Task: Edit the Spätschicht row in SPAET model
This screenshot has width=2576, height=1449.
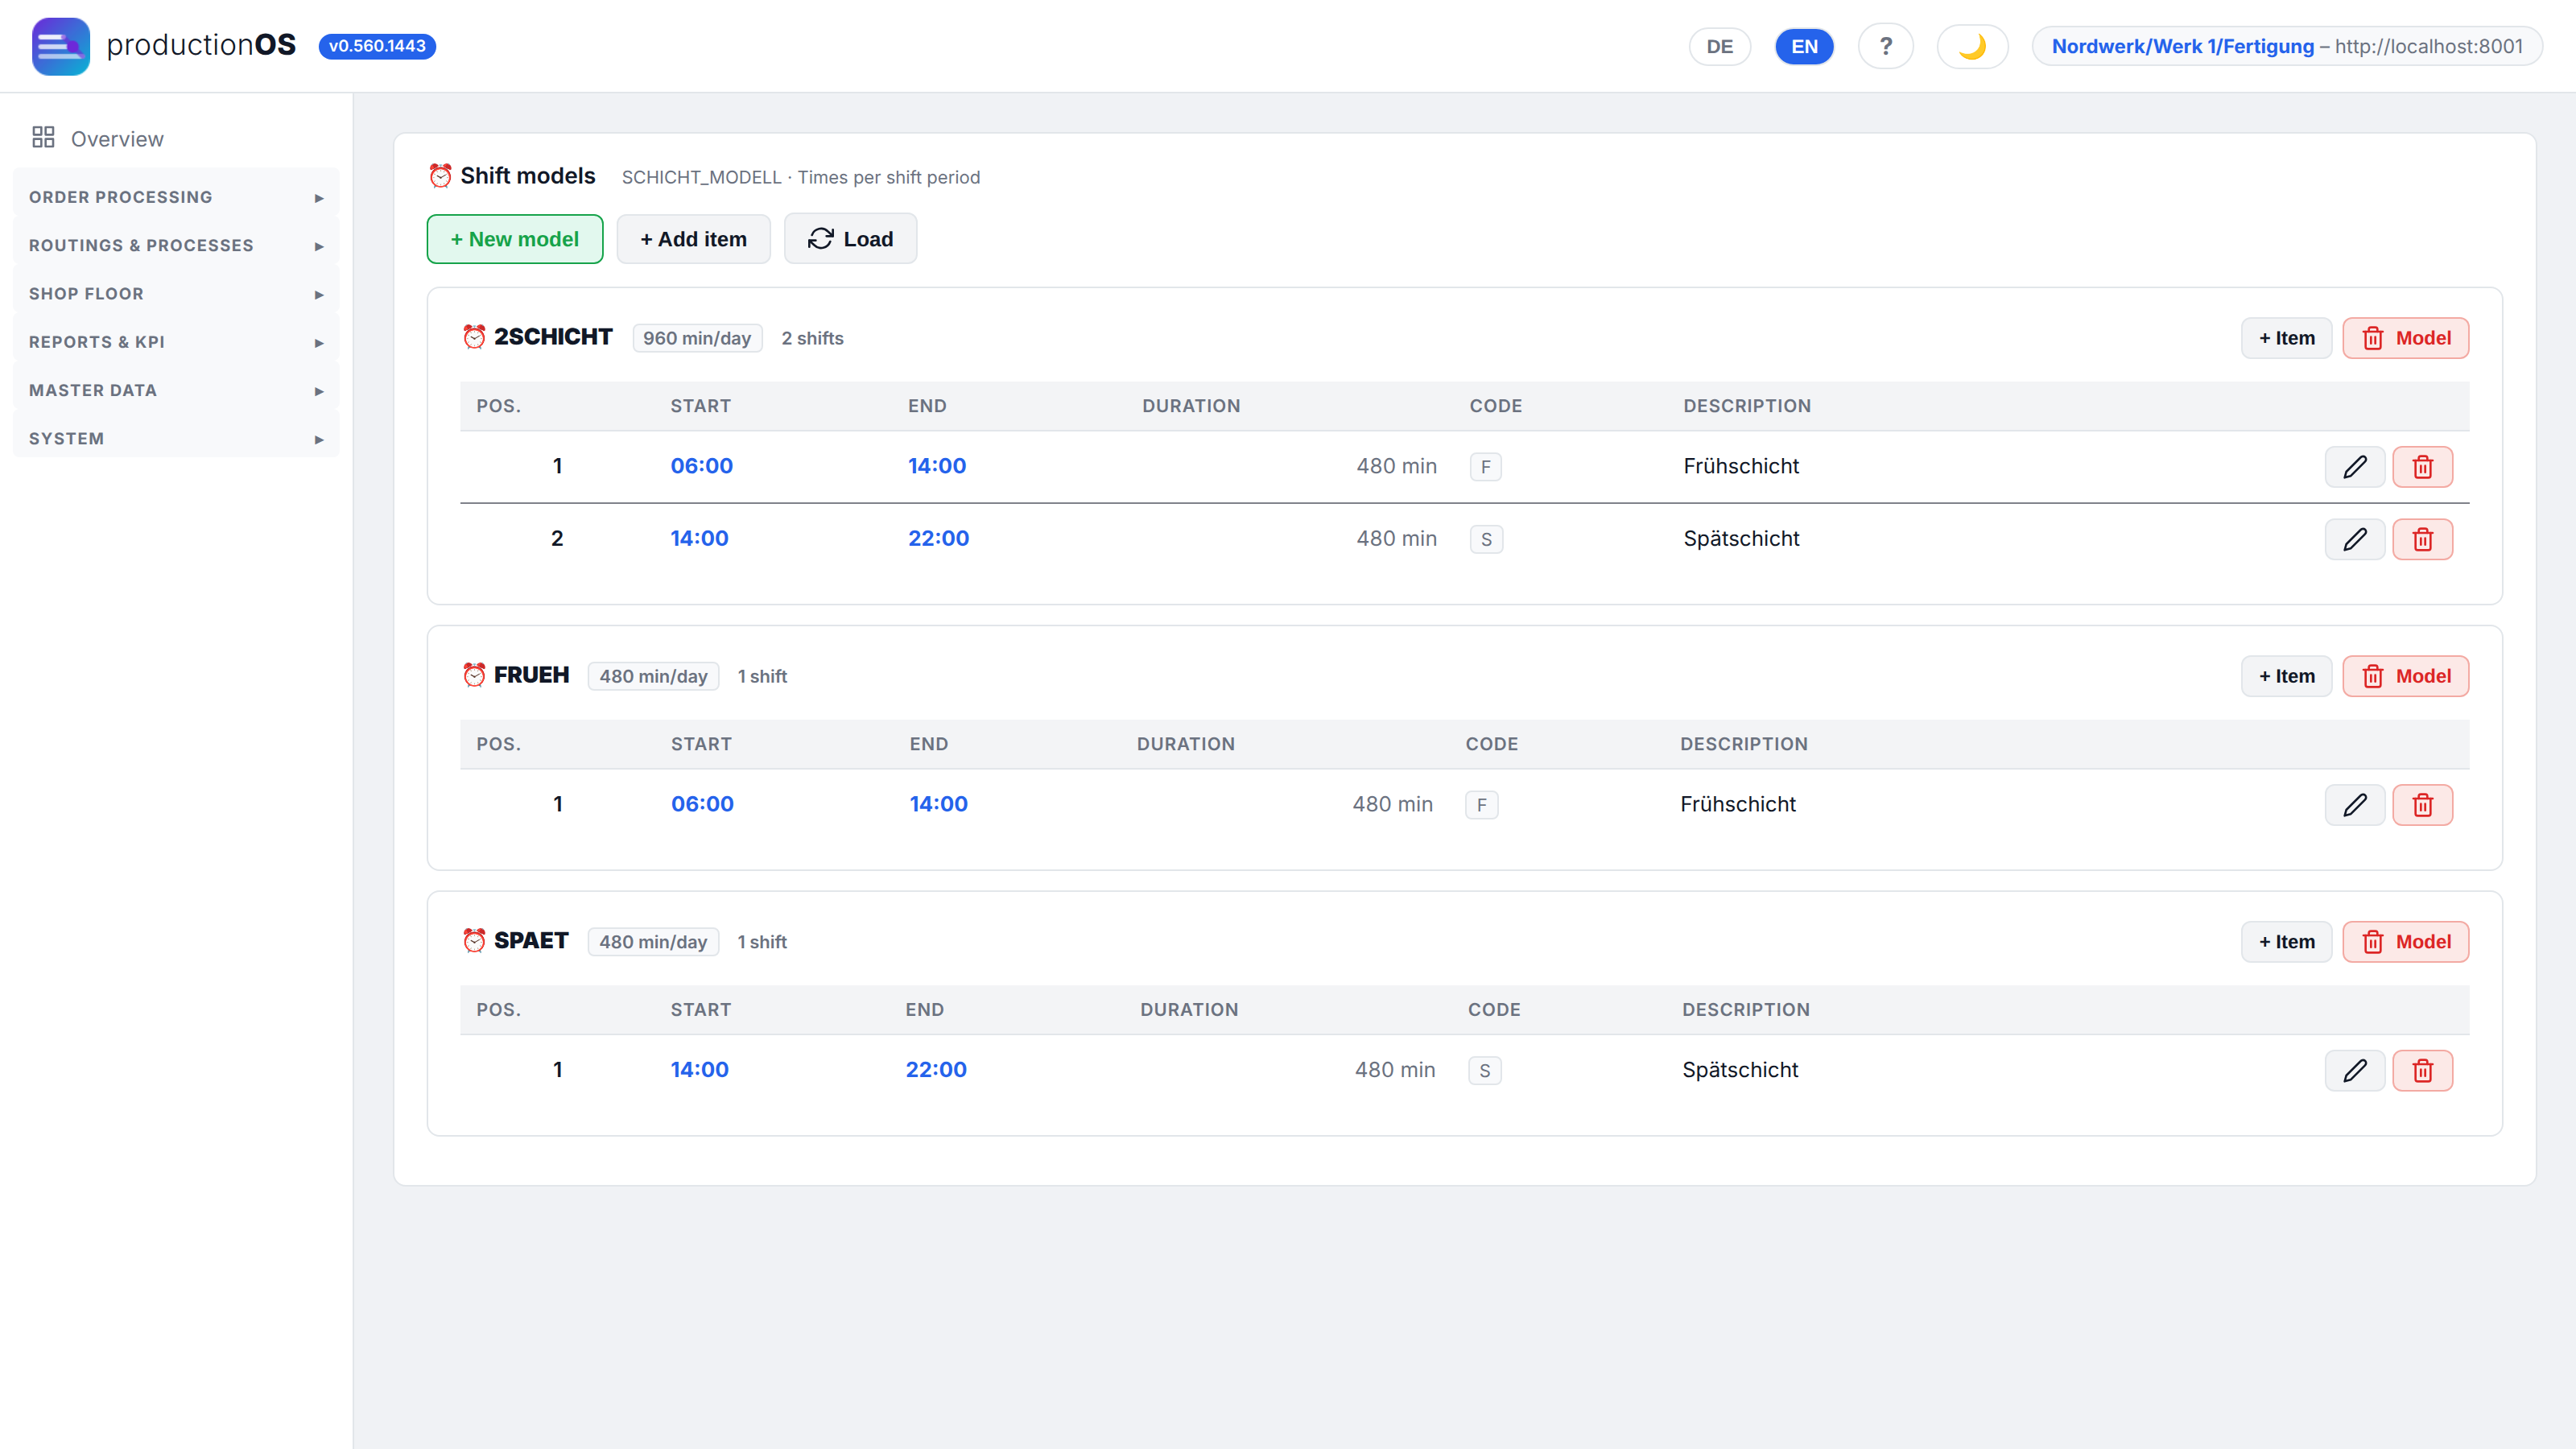Action: tap(2354, 1070)
